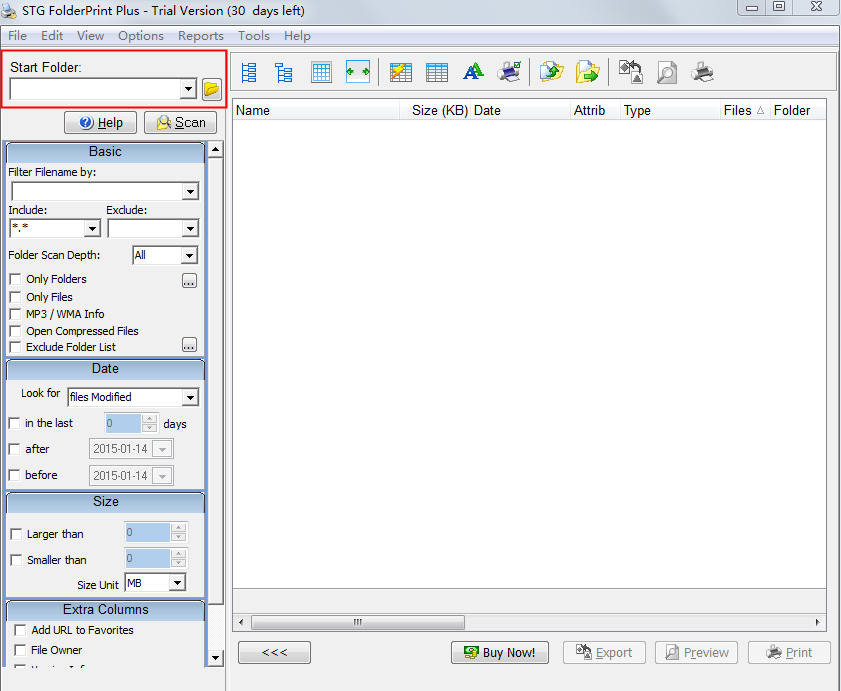The width and height of the screenshot is (841, 691).
Task: Enable the MP3 / WMA Info checkbox
Action: click(16, 314)
